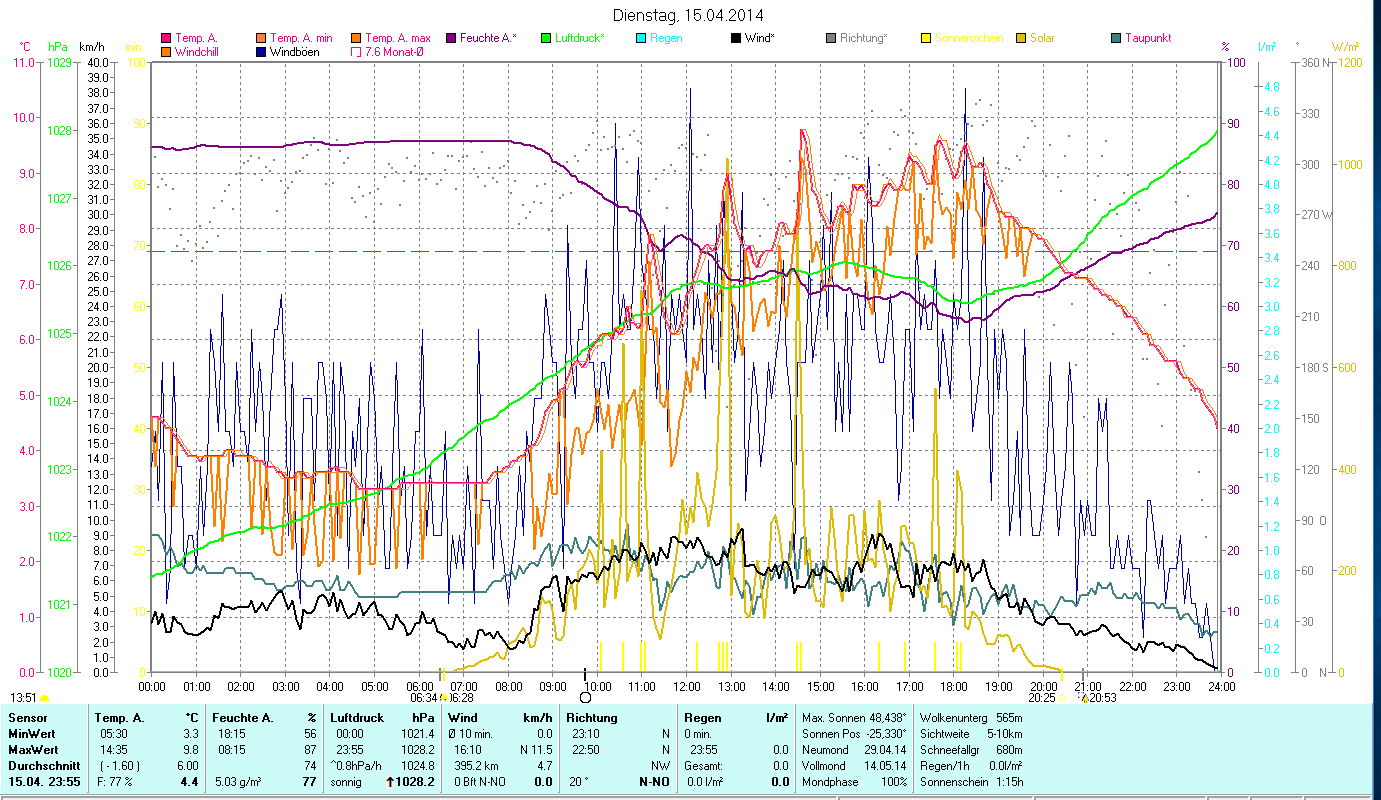Click the 'Taupunkt' legend label
Screen dimensions: 1381x800
pos(1148,39)
